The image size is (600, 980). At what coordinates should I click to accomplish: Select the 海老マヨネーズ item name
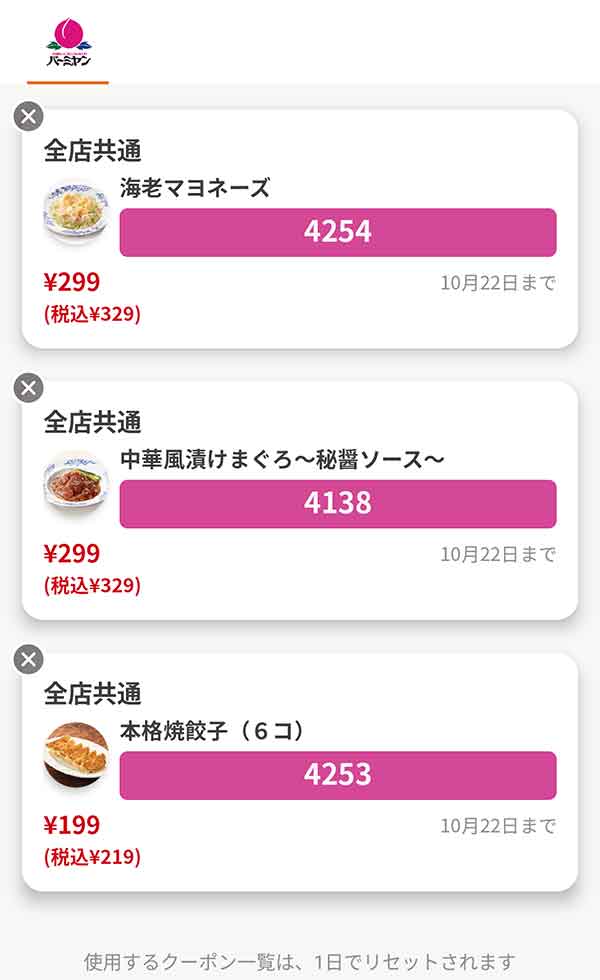[195, 188]
